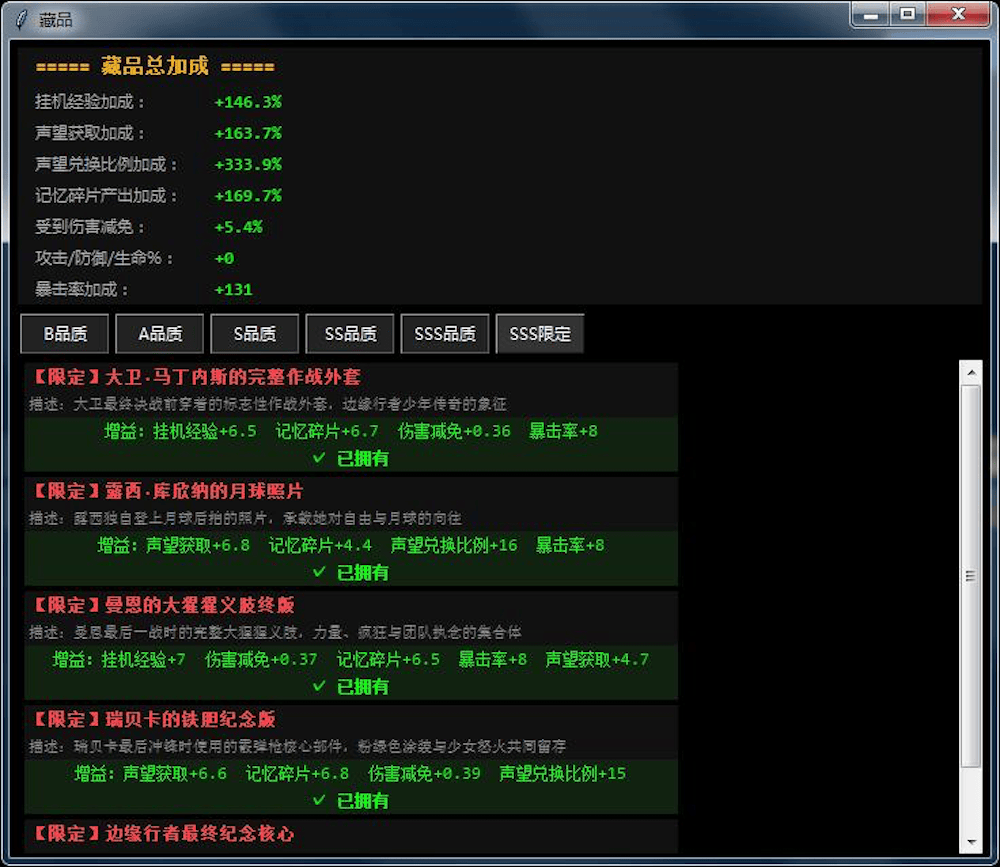Click the 受到伤害减免 value +5.4%
Image resolution: width=1000 pixels, height=867 pixels.
coord(239,227)
